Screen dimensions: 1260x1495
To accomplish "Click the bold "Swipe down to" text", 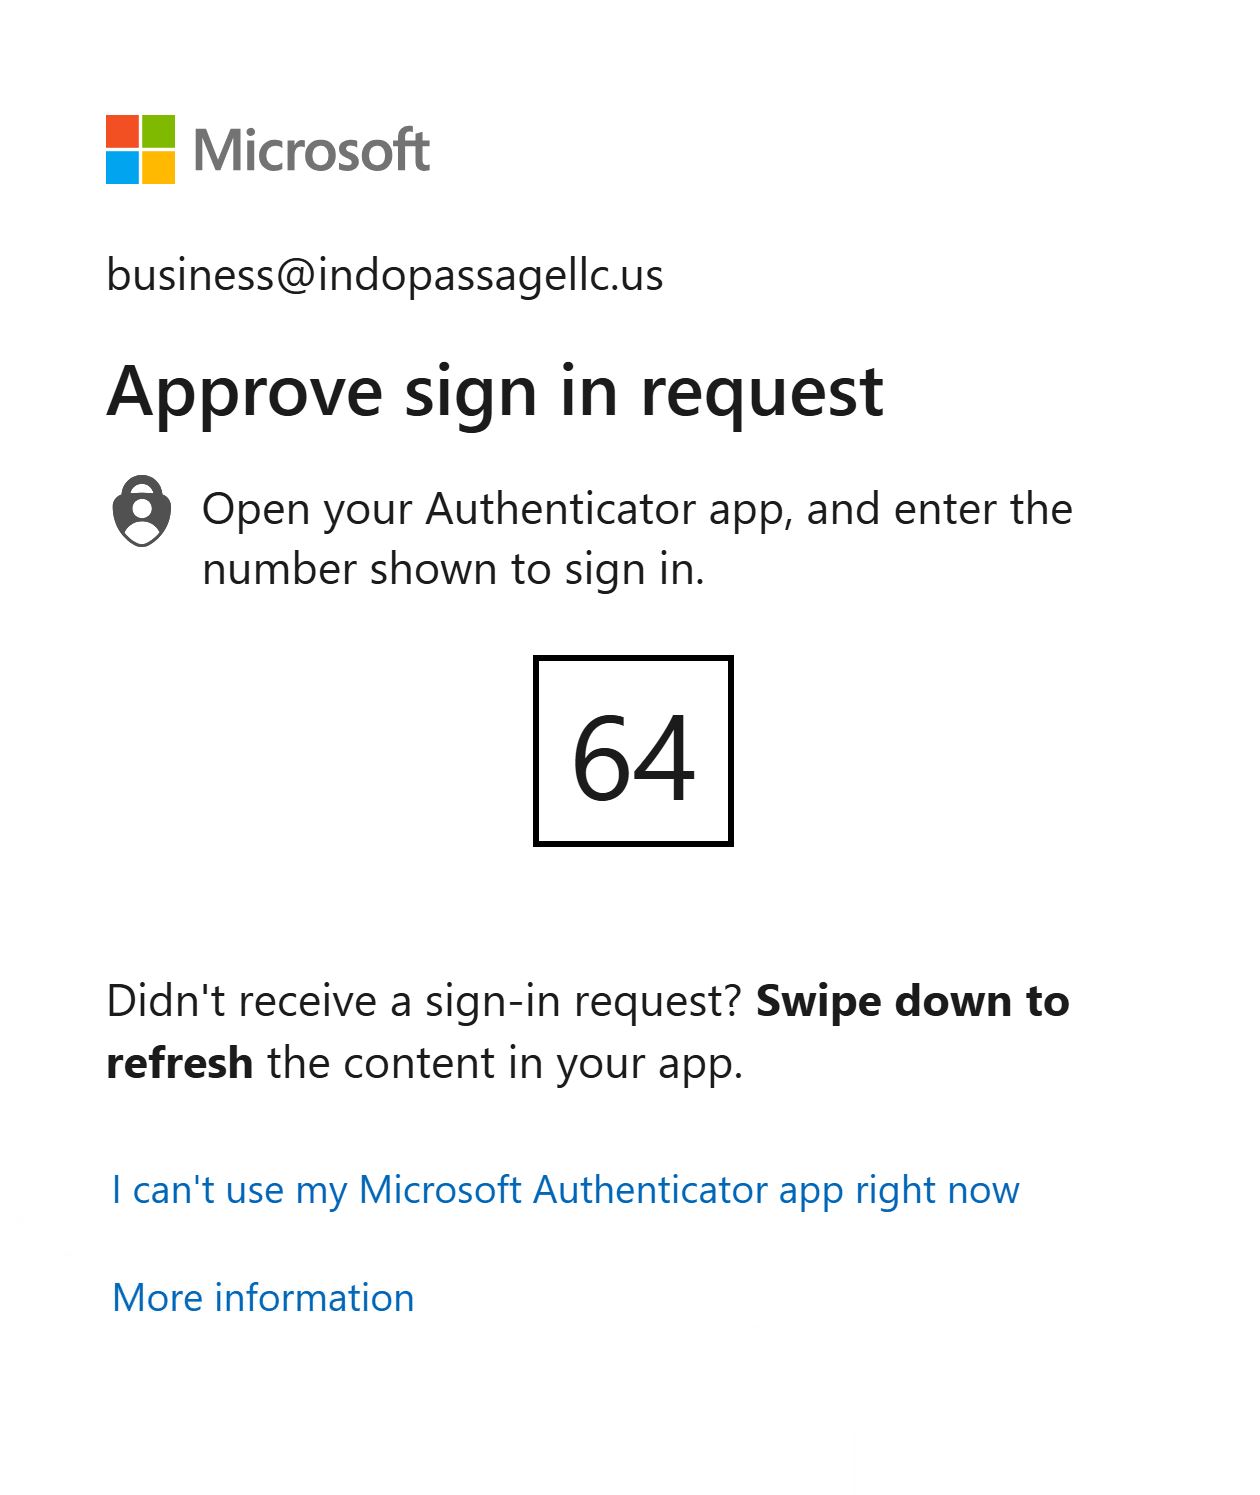I will coord(912,1001).
